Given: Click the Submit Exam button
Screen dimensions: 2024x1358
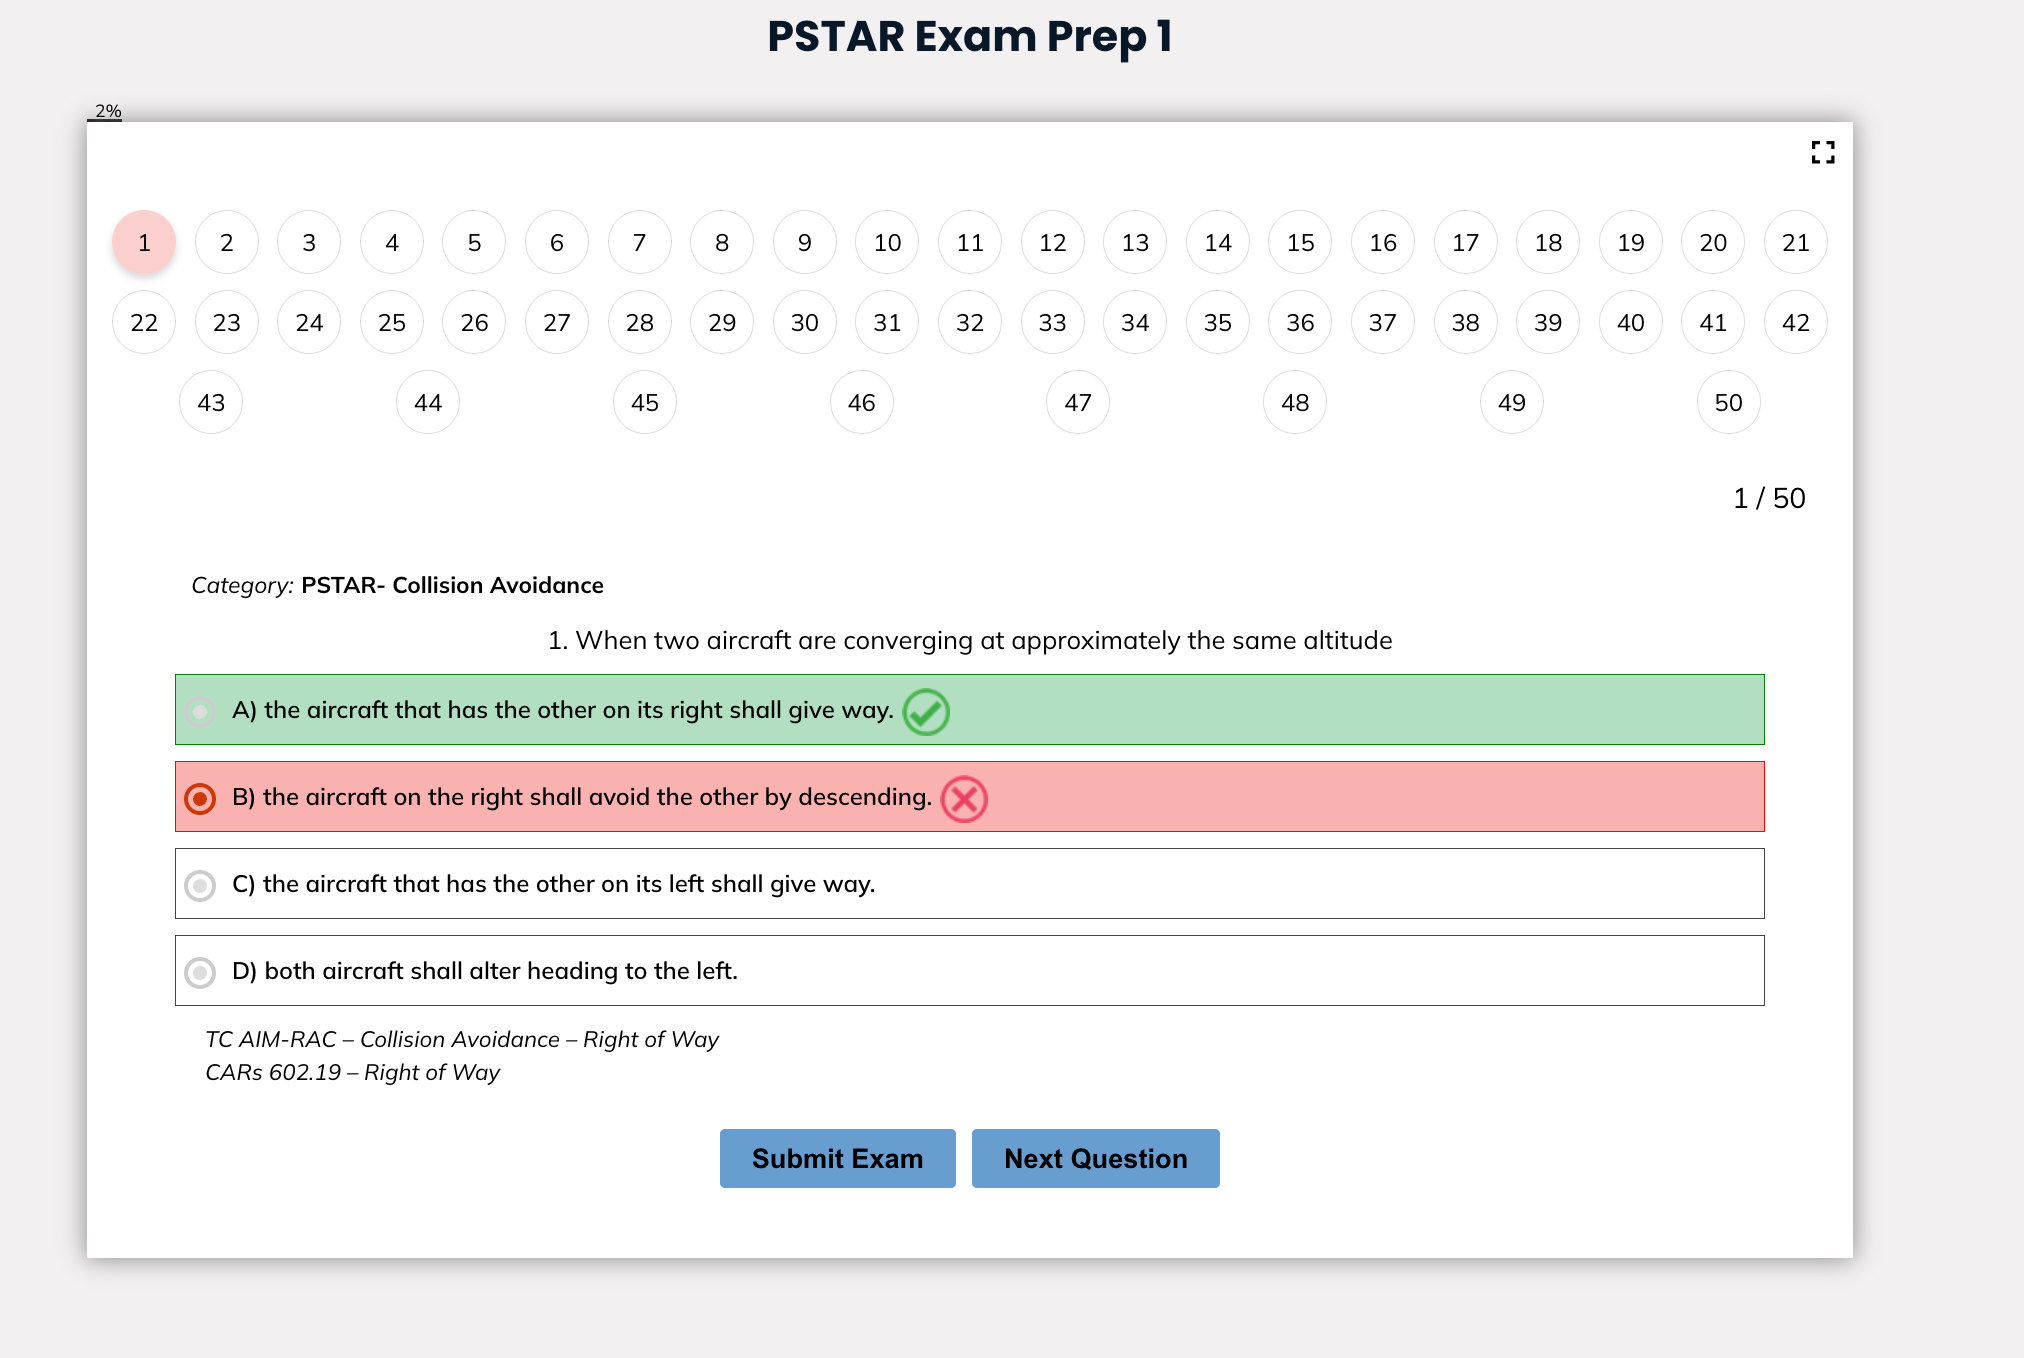Looking at the screenshot, I should pyautogui.click(x=838, y=1158).
